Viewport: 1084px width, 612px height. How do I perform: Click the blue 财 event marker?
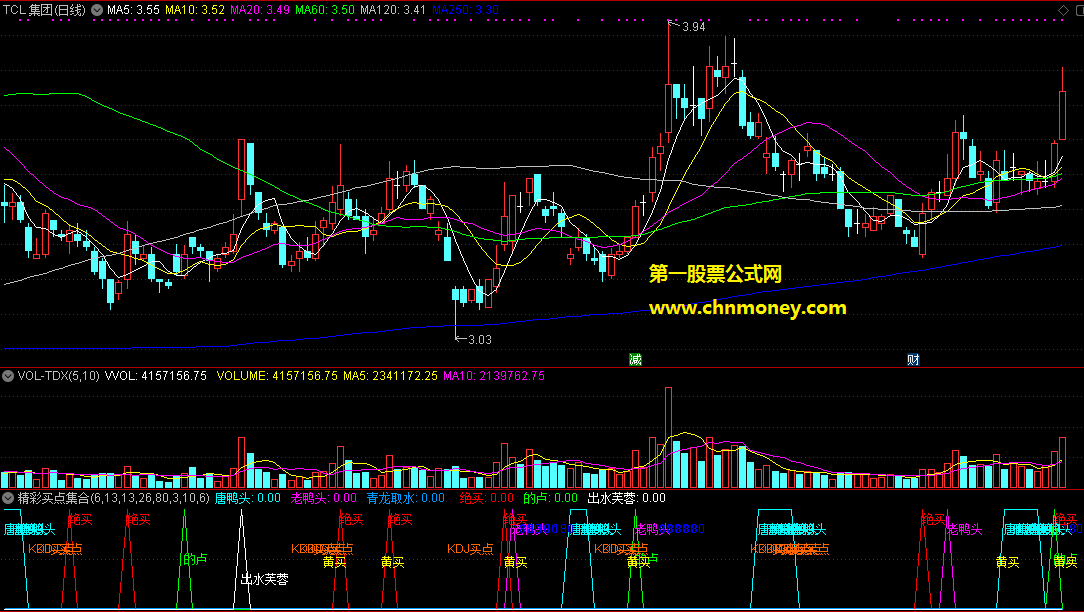click(x=913, y=360)
